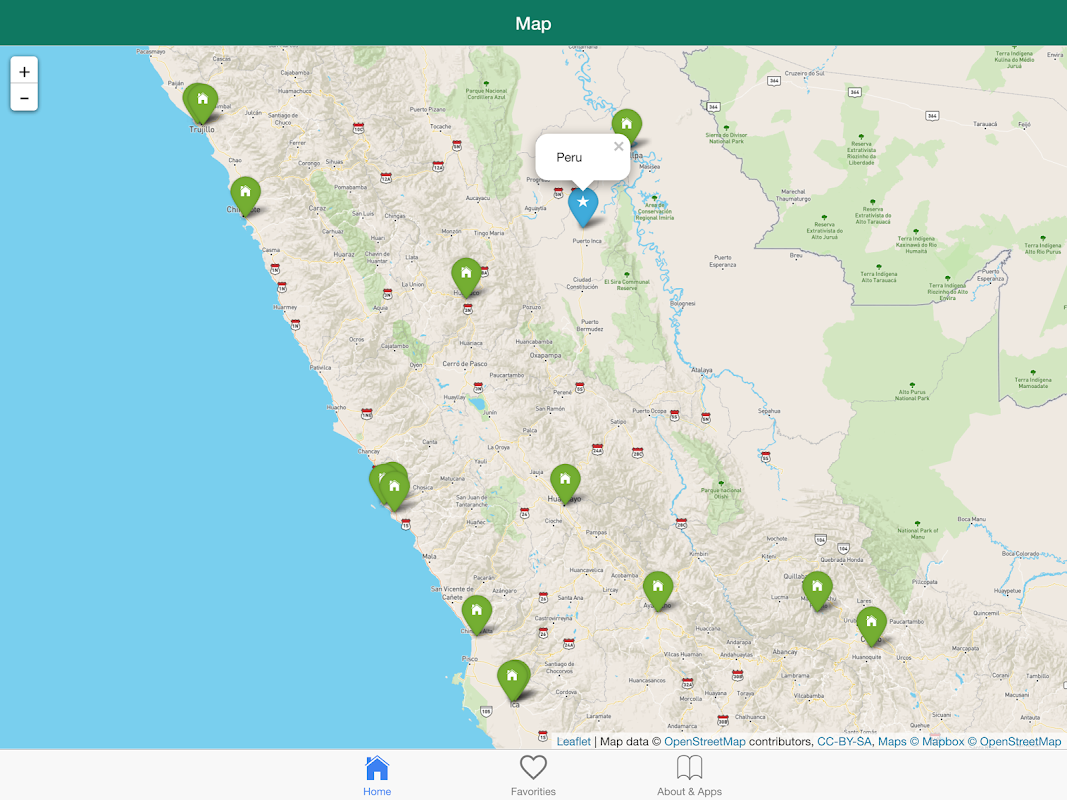This screenshot has height=800, width=1067.
Task: Select the green home marker at Huánuco
Action: [x=466, y=278]
